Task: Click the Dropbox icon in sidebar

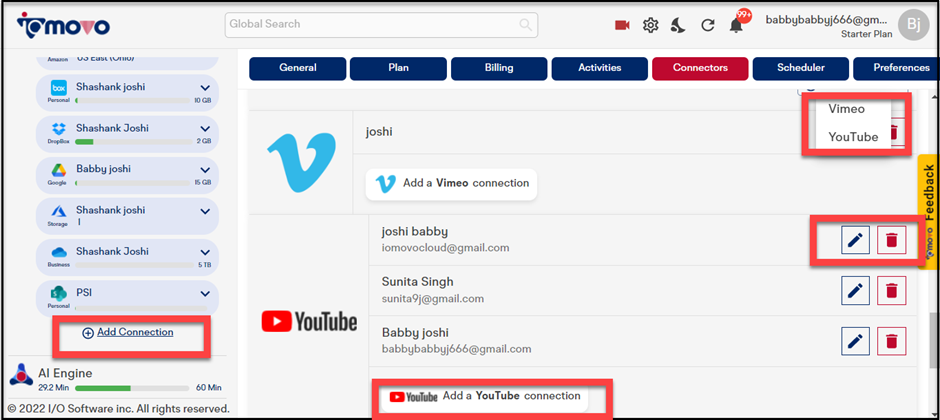Action: point(59,129)
